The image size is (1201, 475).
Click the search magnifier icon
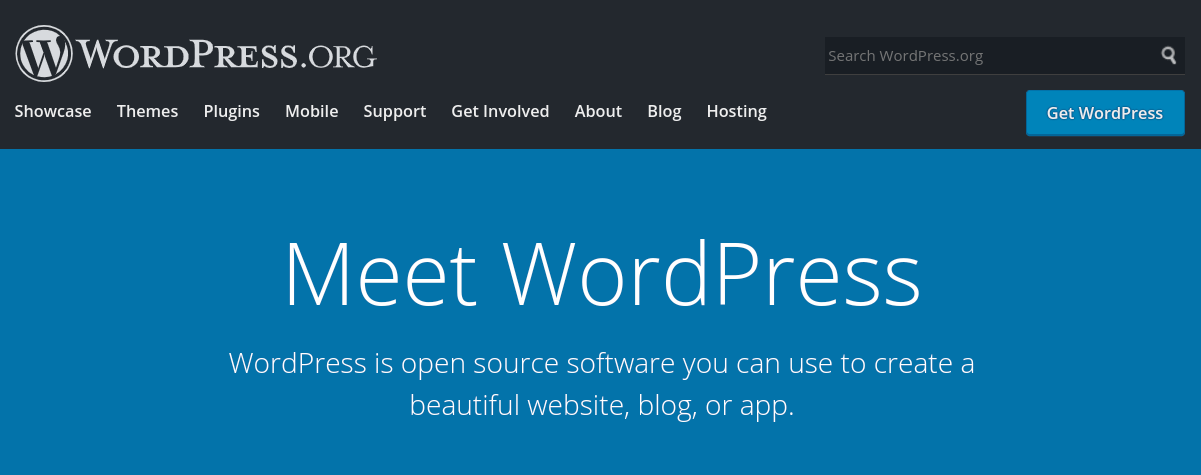coord(1169,55)
